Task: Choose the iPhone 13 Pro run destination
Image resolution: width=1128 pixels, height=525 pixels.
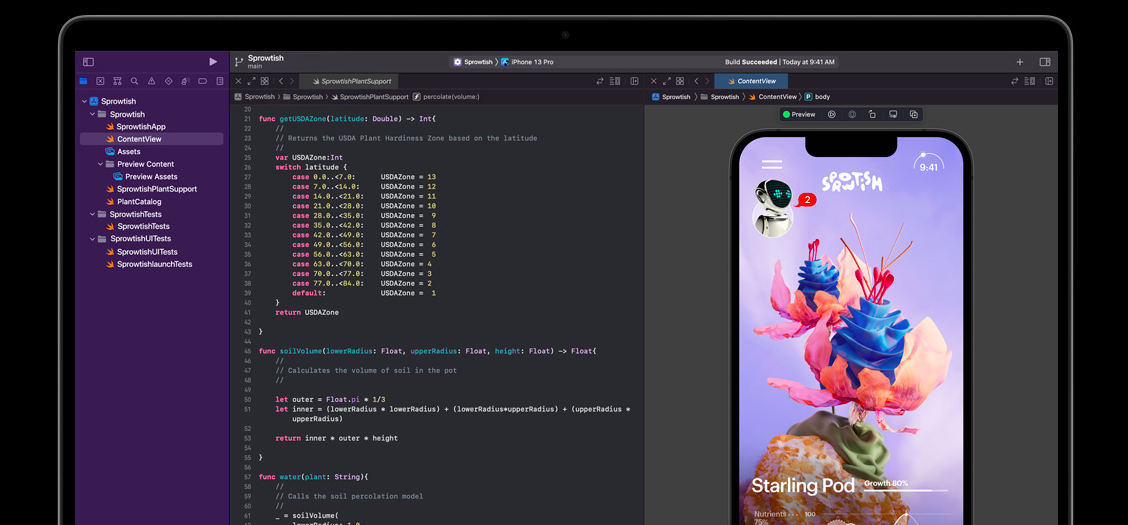Action: pyautogui.click(x=531, y=62)
